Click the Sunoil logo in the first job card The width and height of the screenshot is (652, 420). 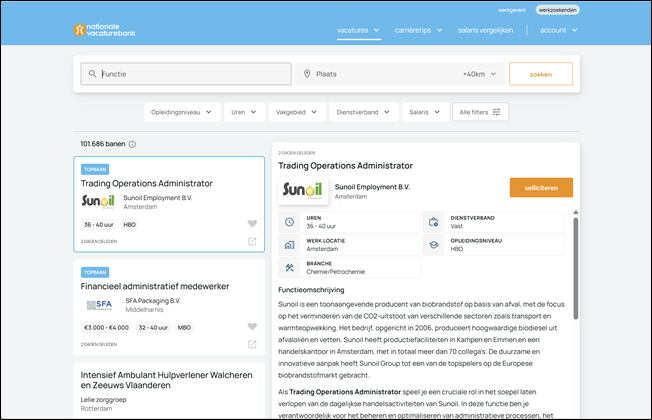98,201
